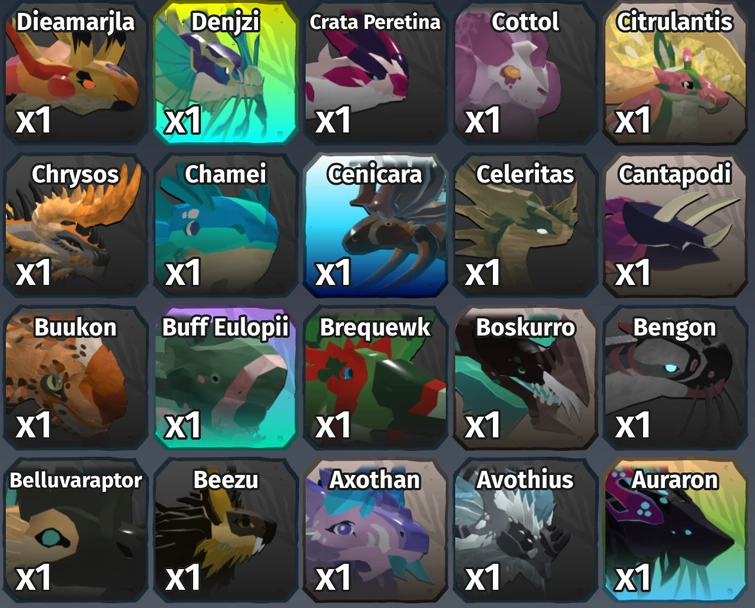This screenshot has width=755, height=608.
Task: Click the blue Cenicara creature card
Action: pyautogui.click(x=375, y=225)
